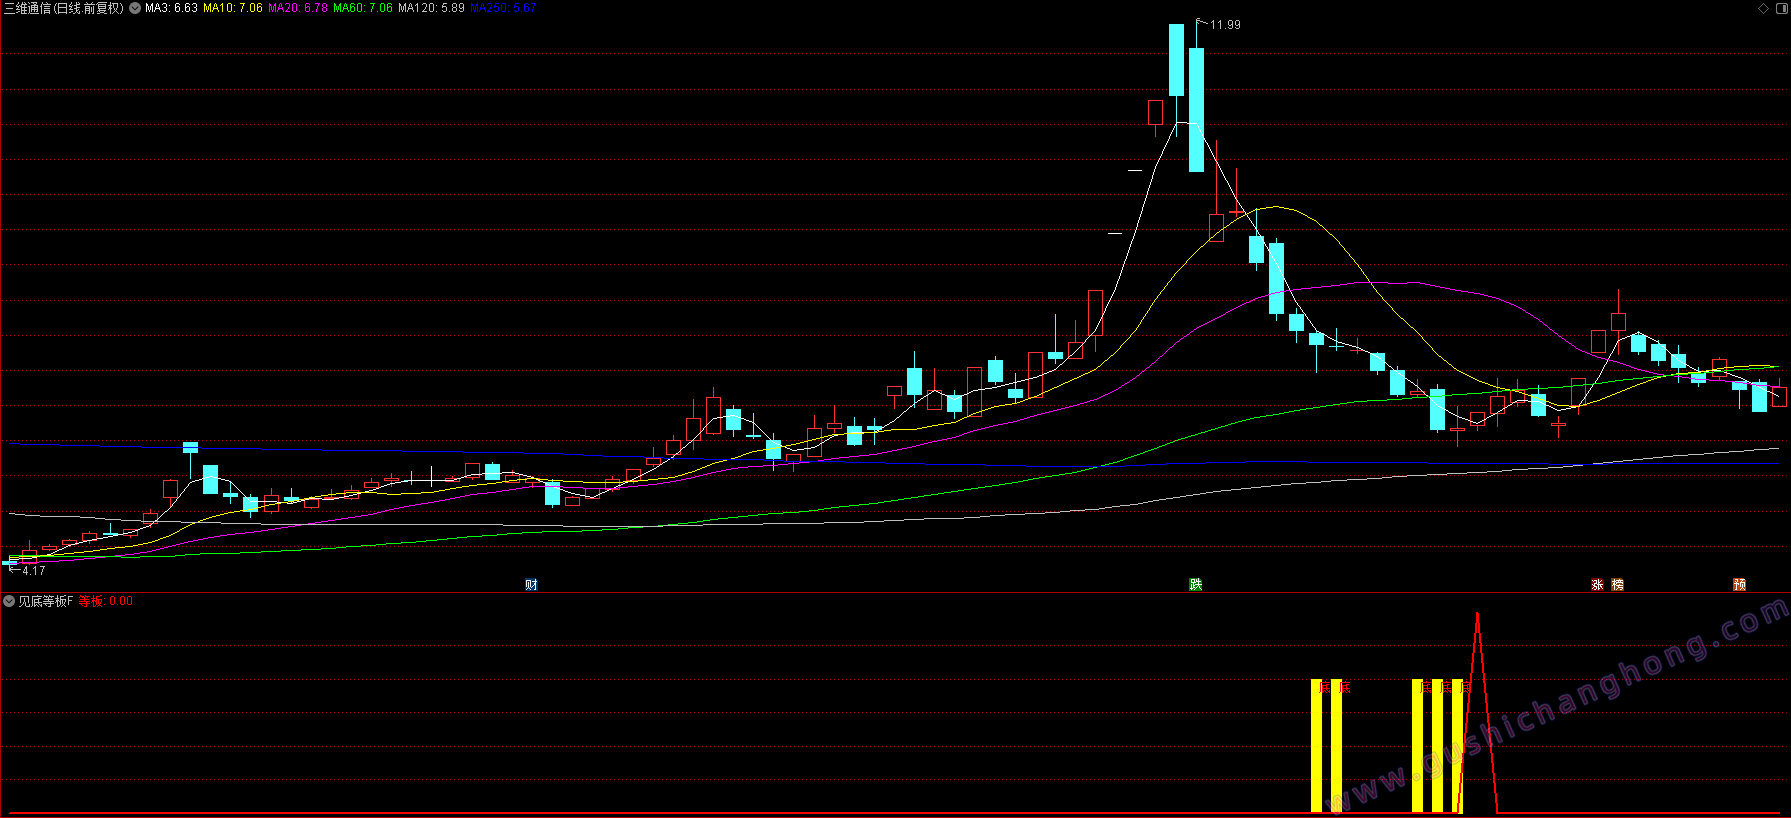
Task: Click the 财 event marker icon
Action: pyautogui.click(x=531, y=585)
